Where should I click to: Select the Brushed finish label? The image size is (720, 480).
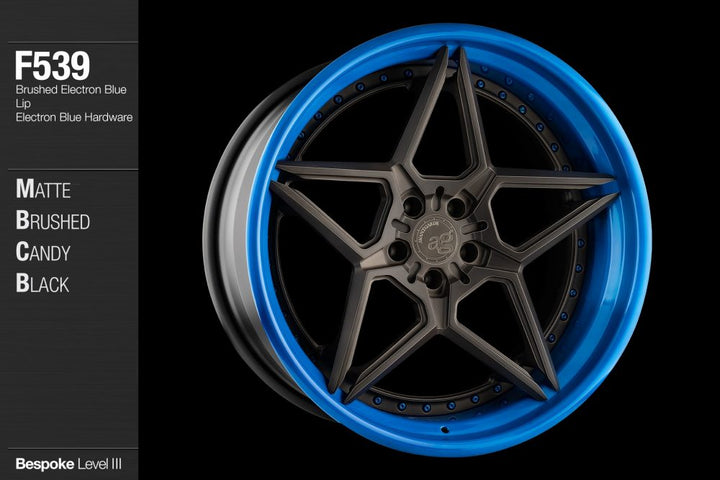click(53, 221)
